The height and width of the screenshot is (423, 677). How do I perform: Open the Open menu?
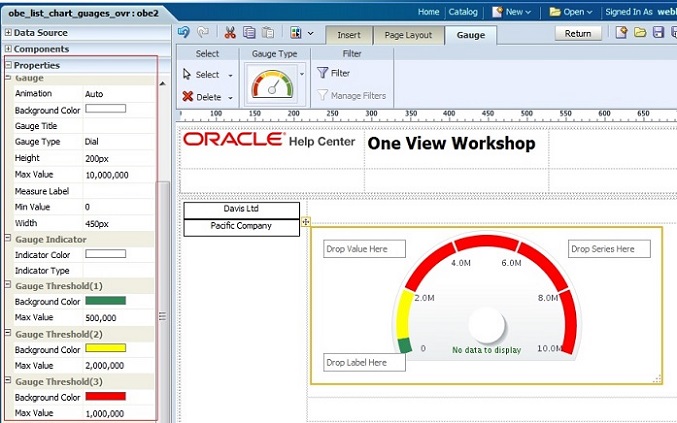[571, 12]
